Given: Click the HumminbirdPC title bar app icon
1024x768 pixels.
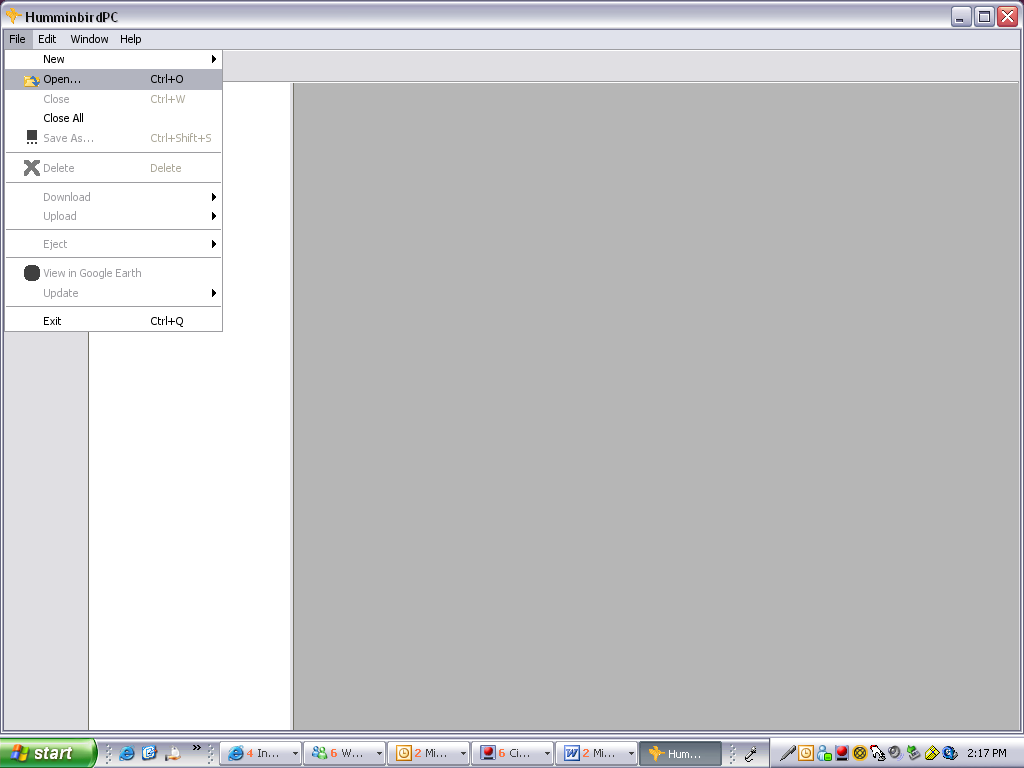Looking at the screenshot, I should (x=13, y=16).
